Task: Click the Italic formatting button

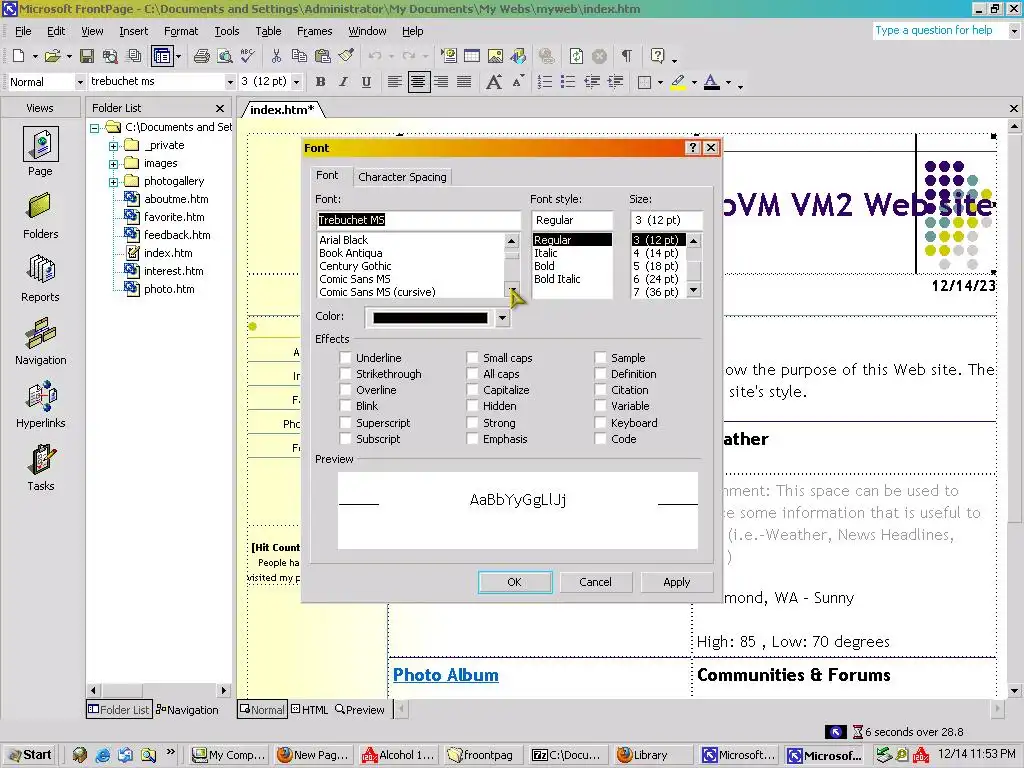Action: coord(343,82)
